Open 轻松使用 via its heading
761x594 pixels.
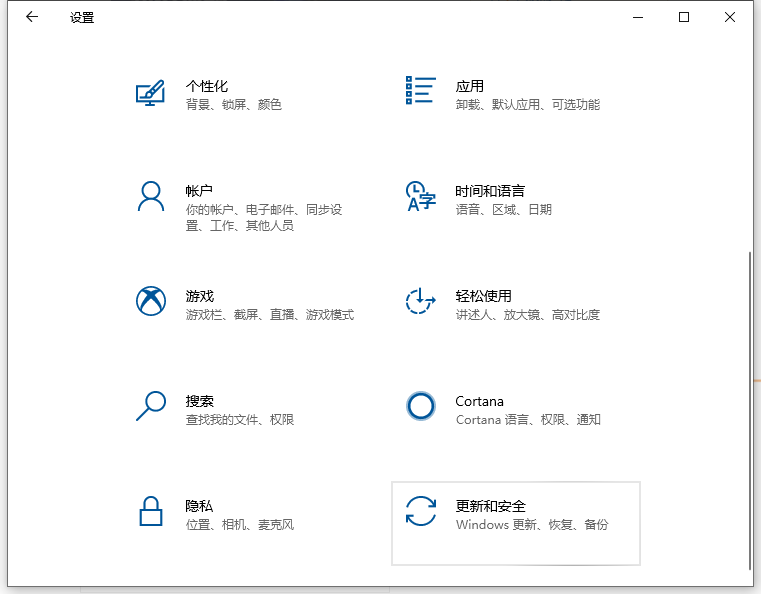point(483,296)
